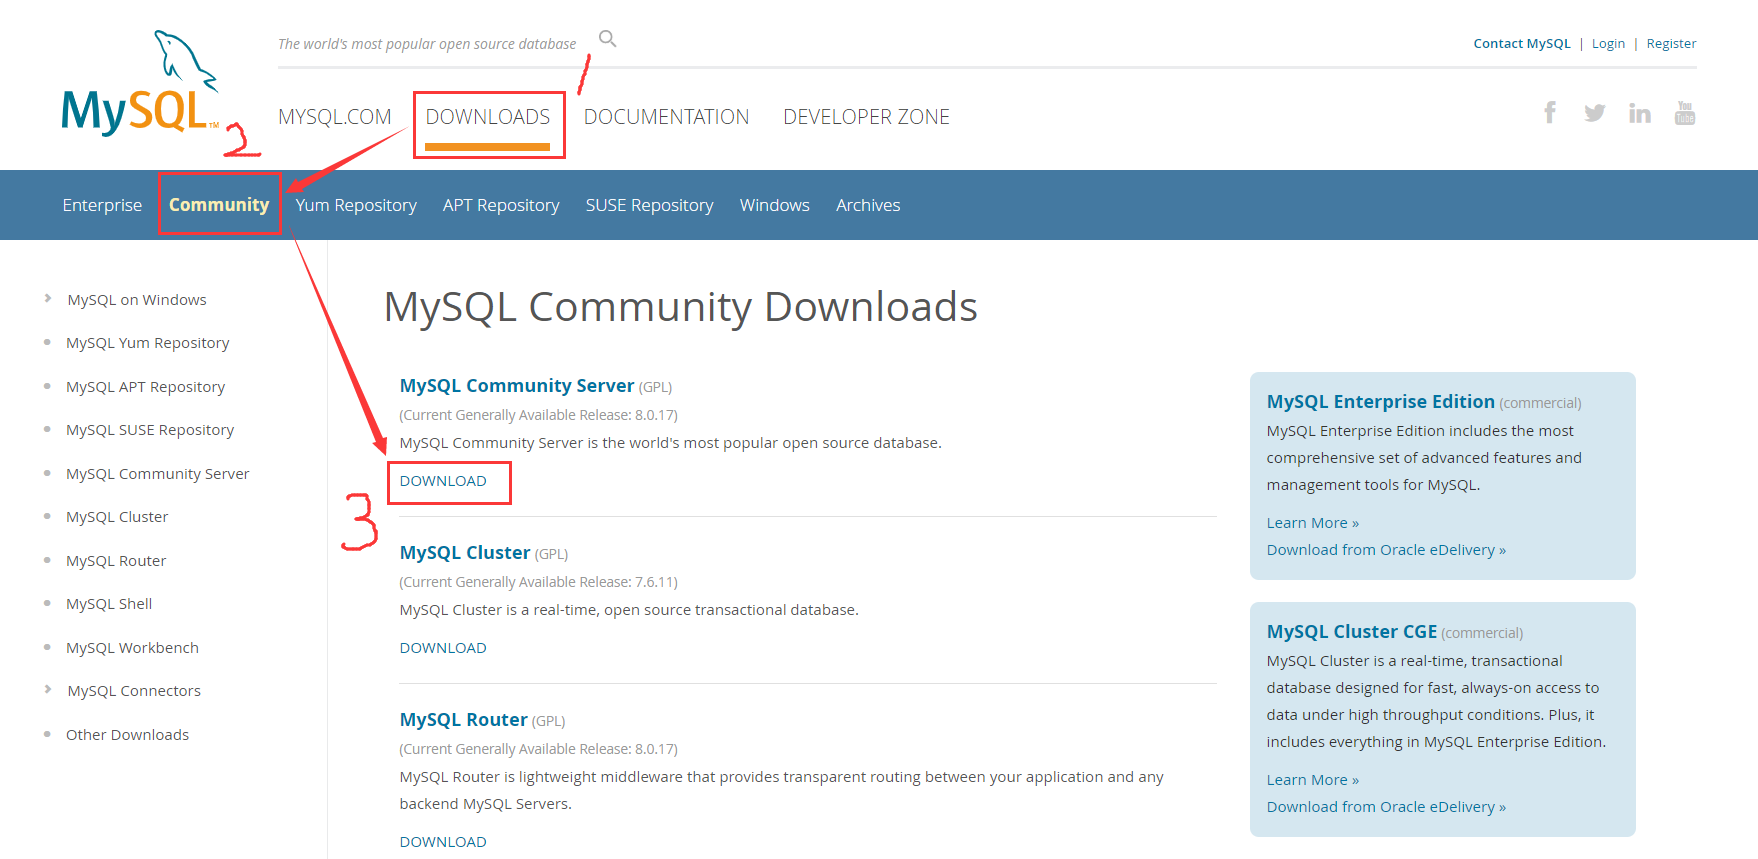
Task: Open the LinkedIn icon in header
Action: pos(1640,113)
